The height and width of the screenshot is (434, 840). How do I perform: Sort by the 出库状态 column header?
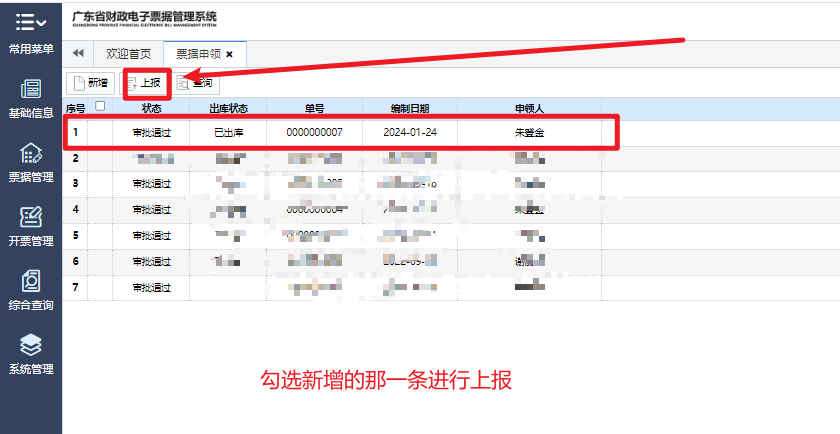tap(228, 107)
